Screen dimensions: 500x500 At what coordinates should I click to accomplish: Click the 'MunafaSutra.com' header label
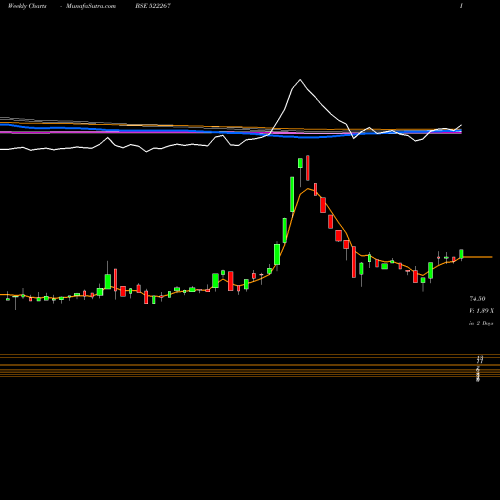[x=91, y=6]
